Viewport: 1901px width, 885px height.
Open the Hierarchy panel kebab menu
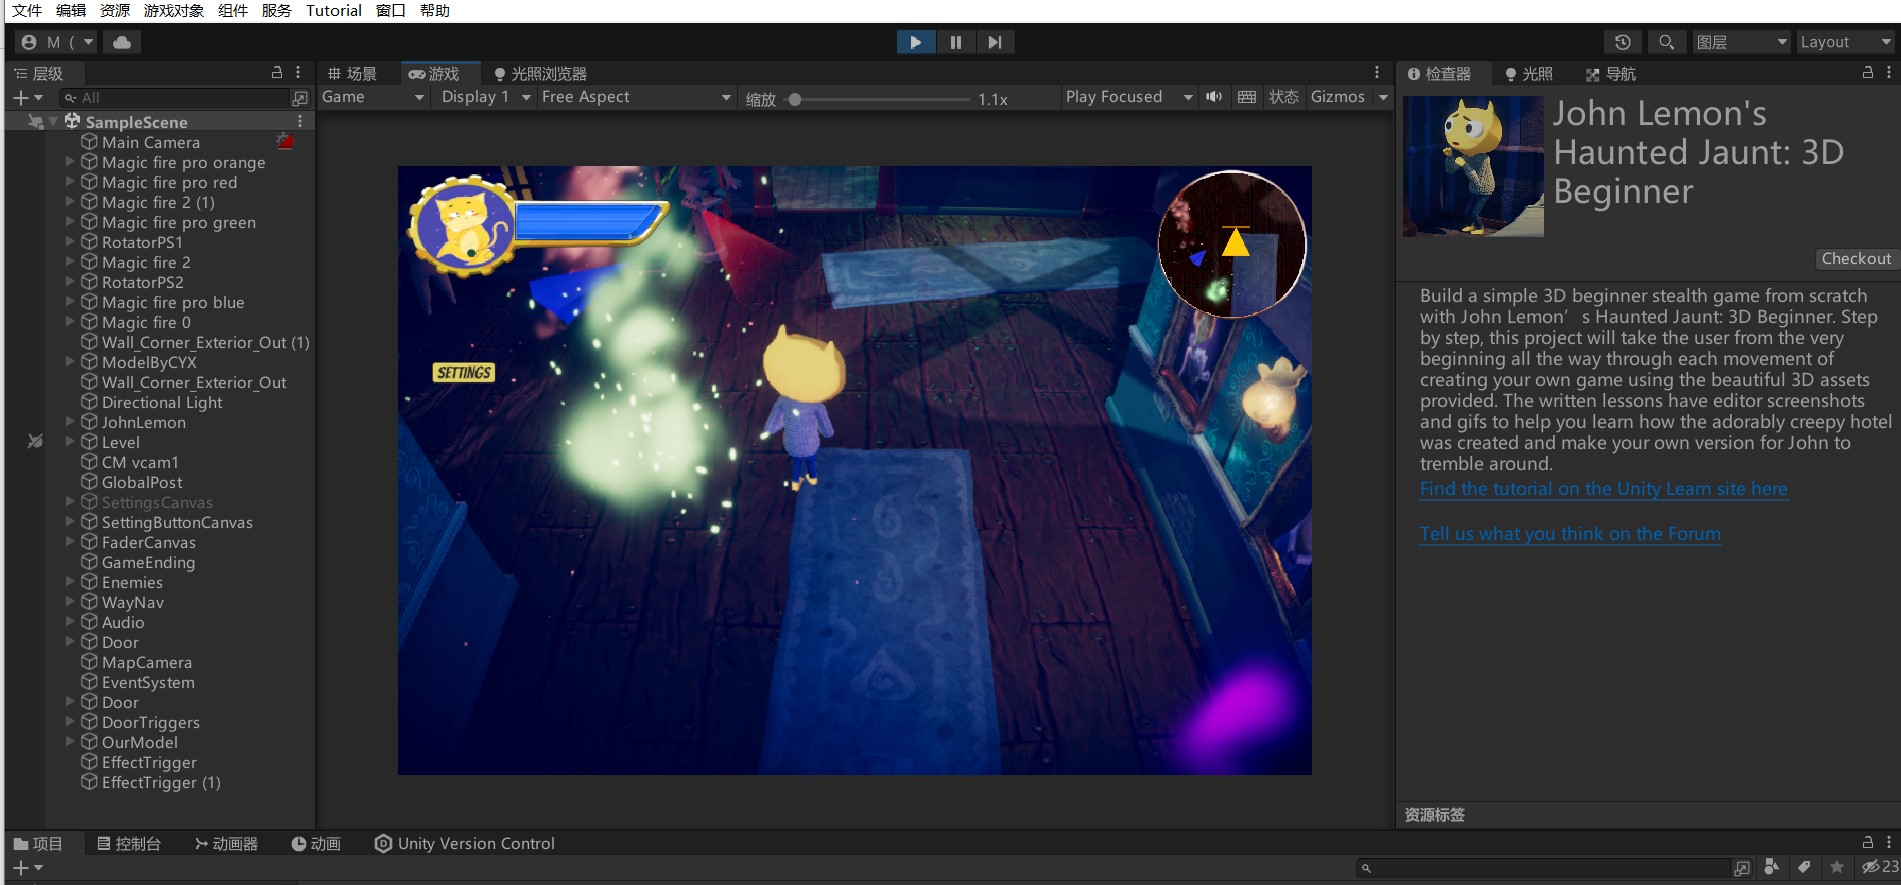pyautogui.click(x=298, y=73)
